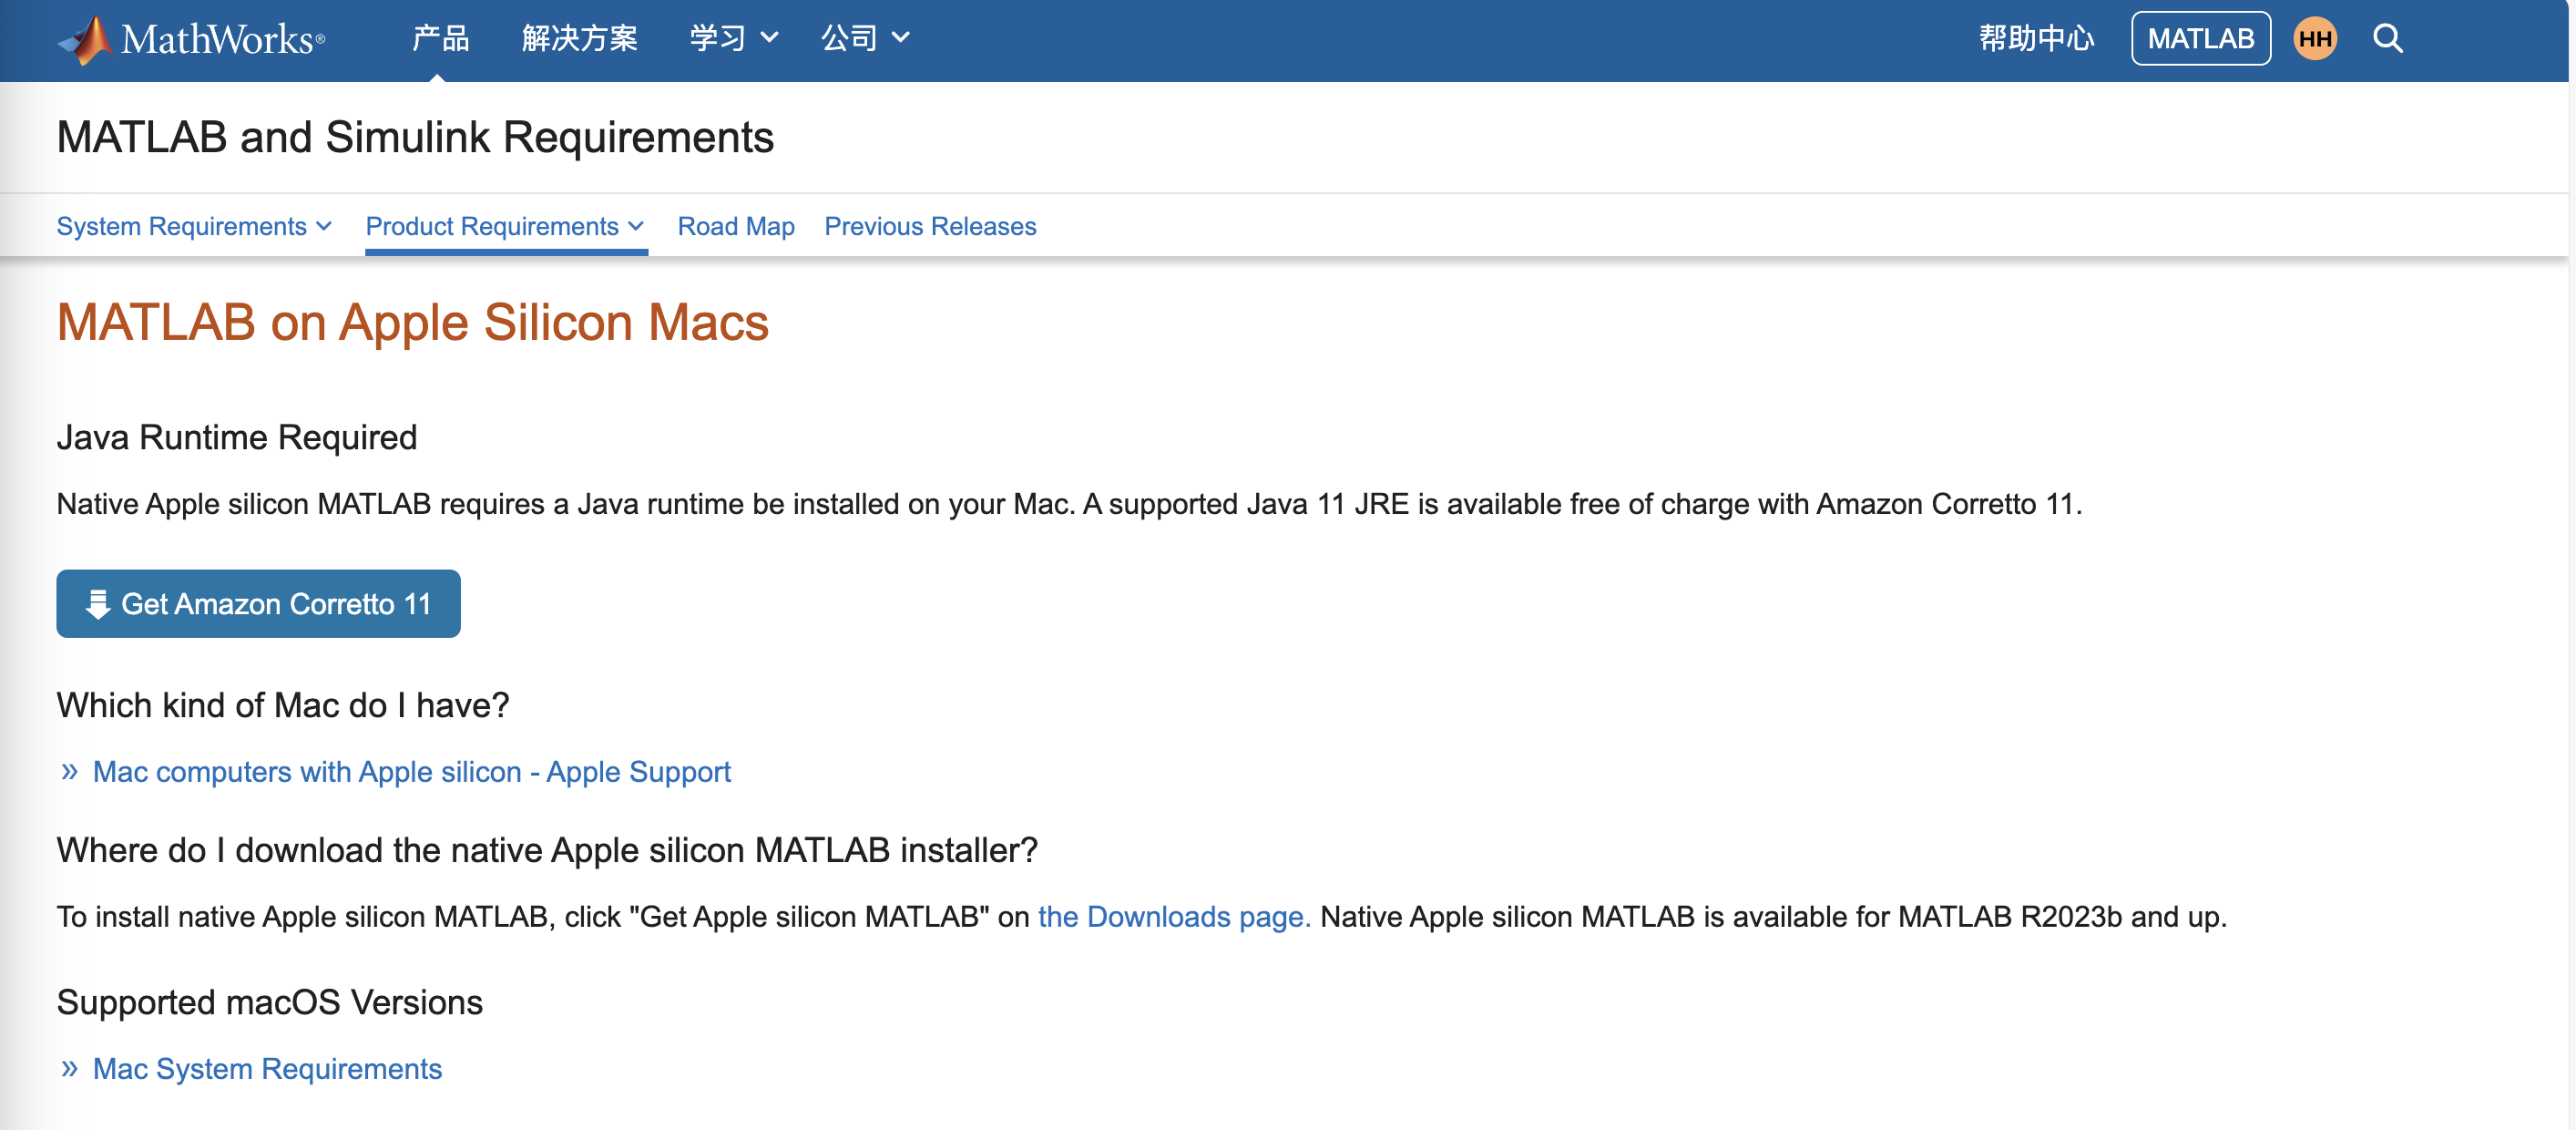Switch to Road Map tab
Image resolution: width=2576 pixels, height=1130 pixels.
pos(735,226)
